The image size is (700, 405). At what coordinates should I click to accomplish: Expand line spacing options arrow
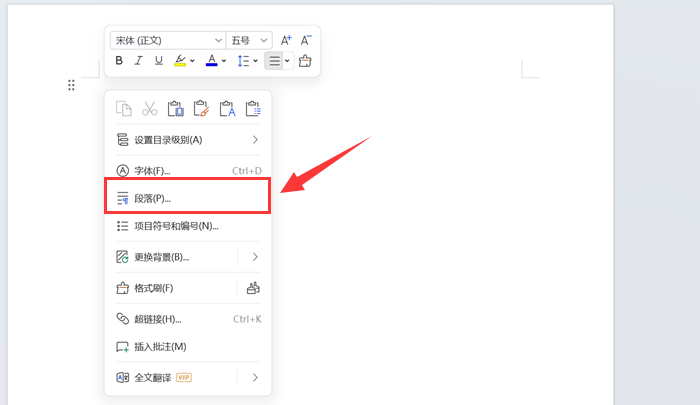[x=255, y=61]
